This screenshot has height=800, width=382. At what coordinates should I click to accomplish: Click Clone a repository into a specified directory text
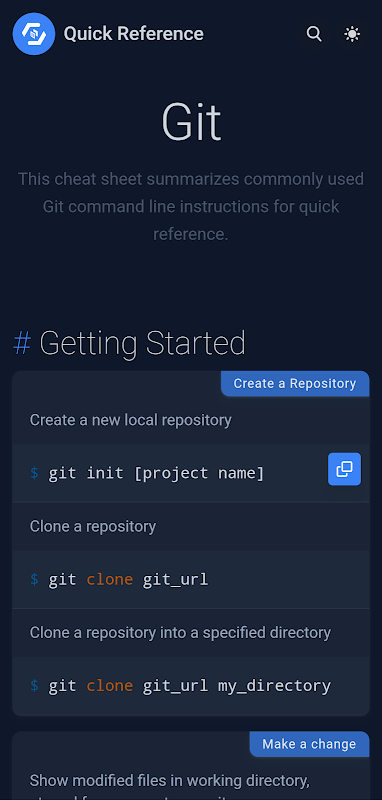tap(180, 633)
